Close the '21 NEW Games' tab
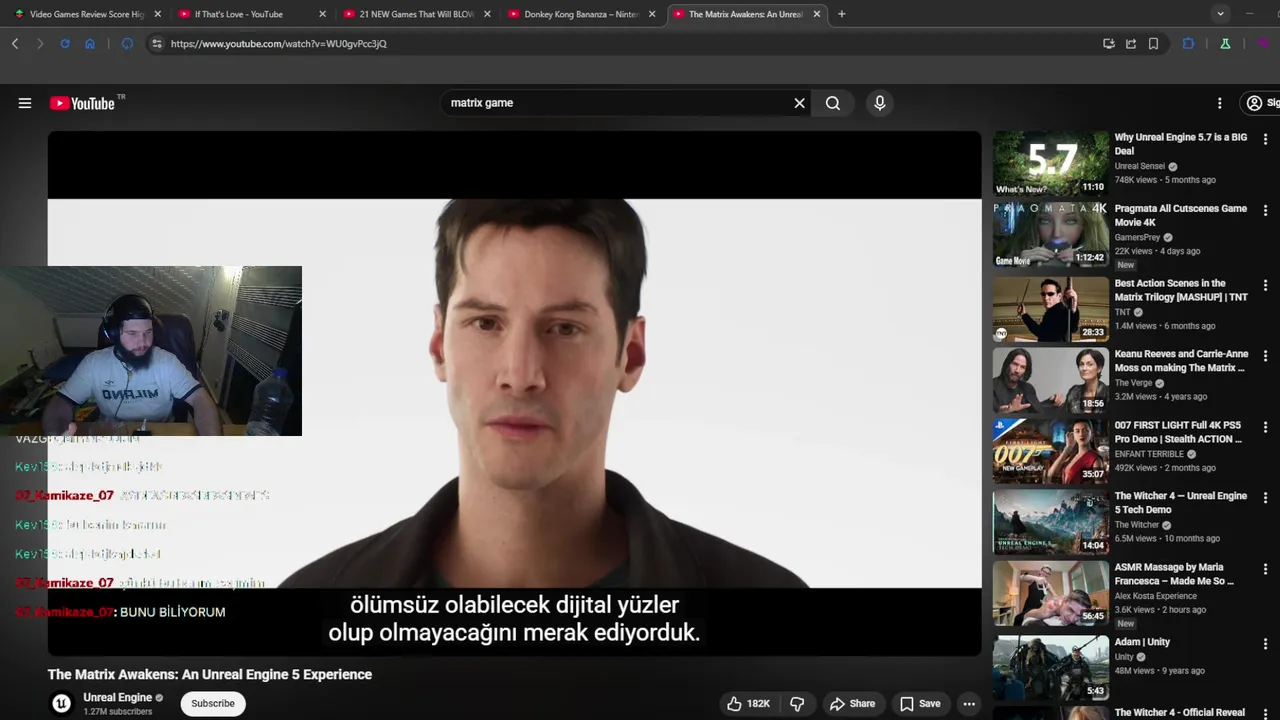Screen dimensions: 1280x720 point(487,14)
